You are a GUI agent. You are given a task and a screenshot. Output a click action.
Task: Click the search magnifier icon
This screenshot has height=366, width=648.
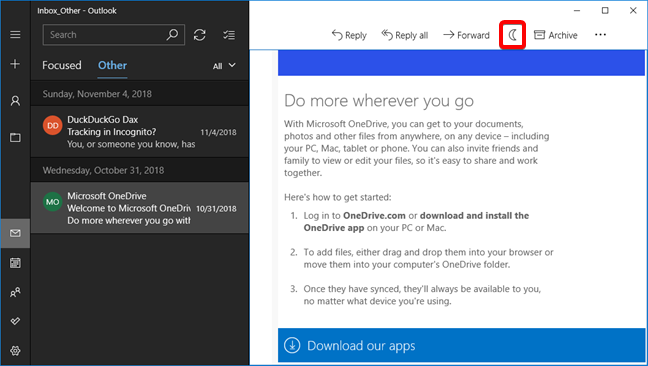coord(172,35)
